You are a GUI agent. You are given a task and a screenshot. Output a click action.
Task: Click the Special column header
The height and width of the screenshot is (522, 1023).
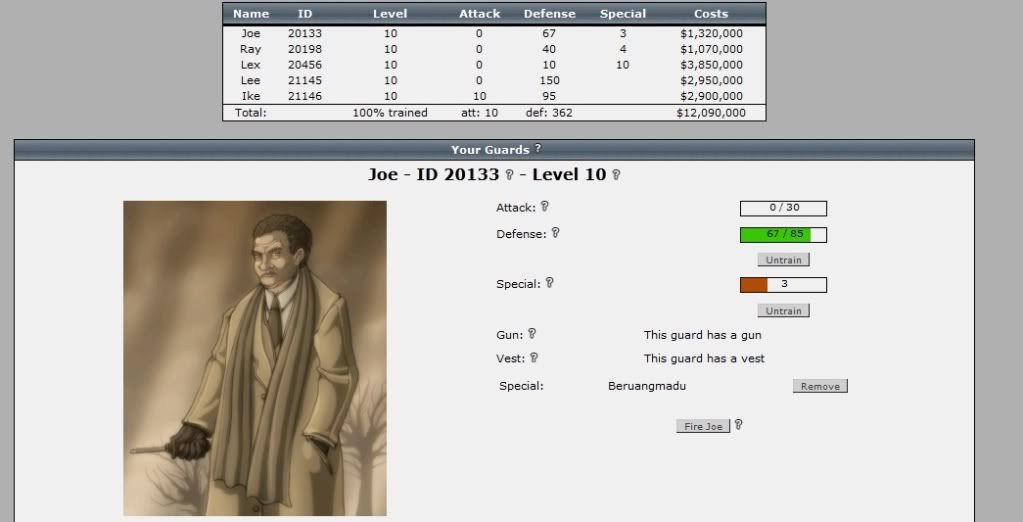[x=623, y=14]
